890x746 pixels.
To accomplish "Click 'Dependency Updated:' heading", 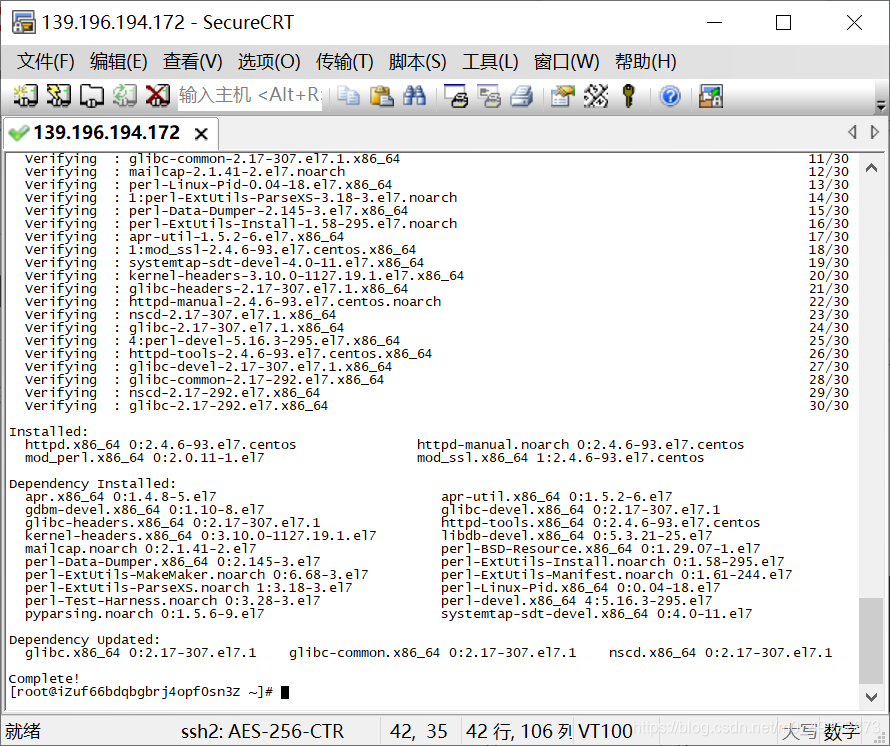I will [x=85, y=640].
